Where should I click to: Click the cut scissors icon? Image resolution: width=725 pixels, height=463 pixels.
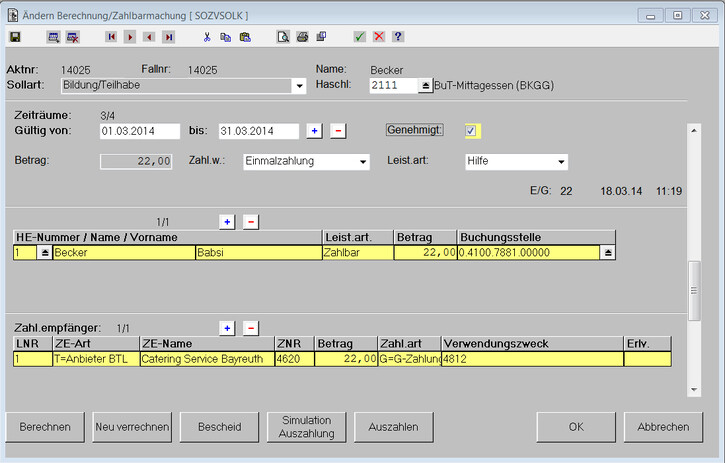(x=207, y=37)
